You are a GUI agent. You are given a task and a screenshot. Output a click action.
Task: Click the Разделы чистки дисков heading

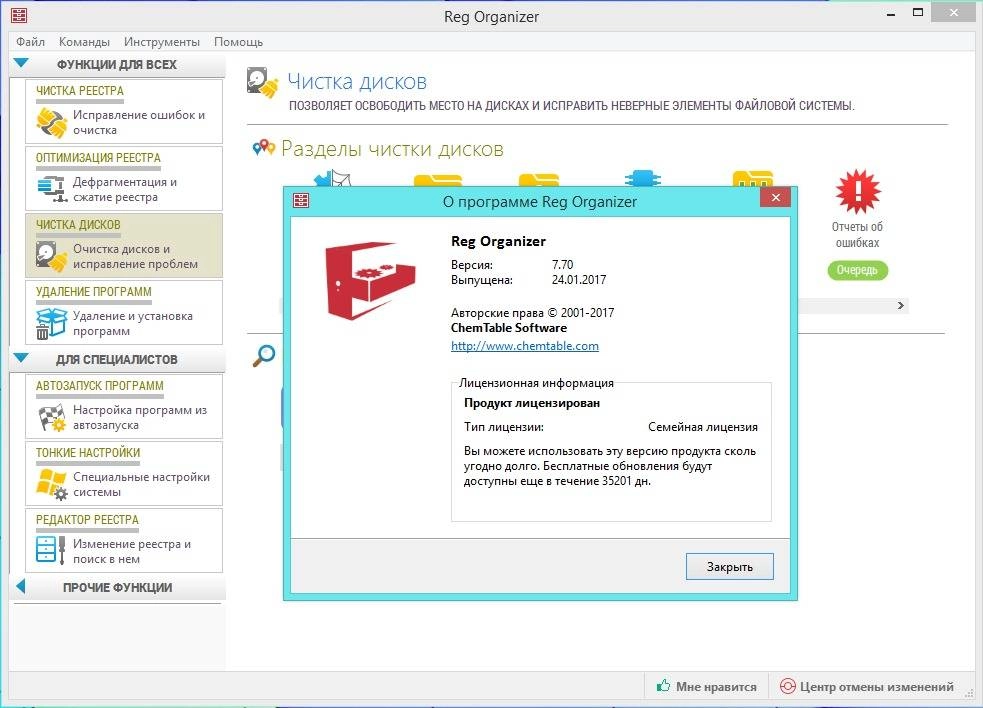(x=392, y=149)
